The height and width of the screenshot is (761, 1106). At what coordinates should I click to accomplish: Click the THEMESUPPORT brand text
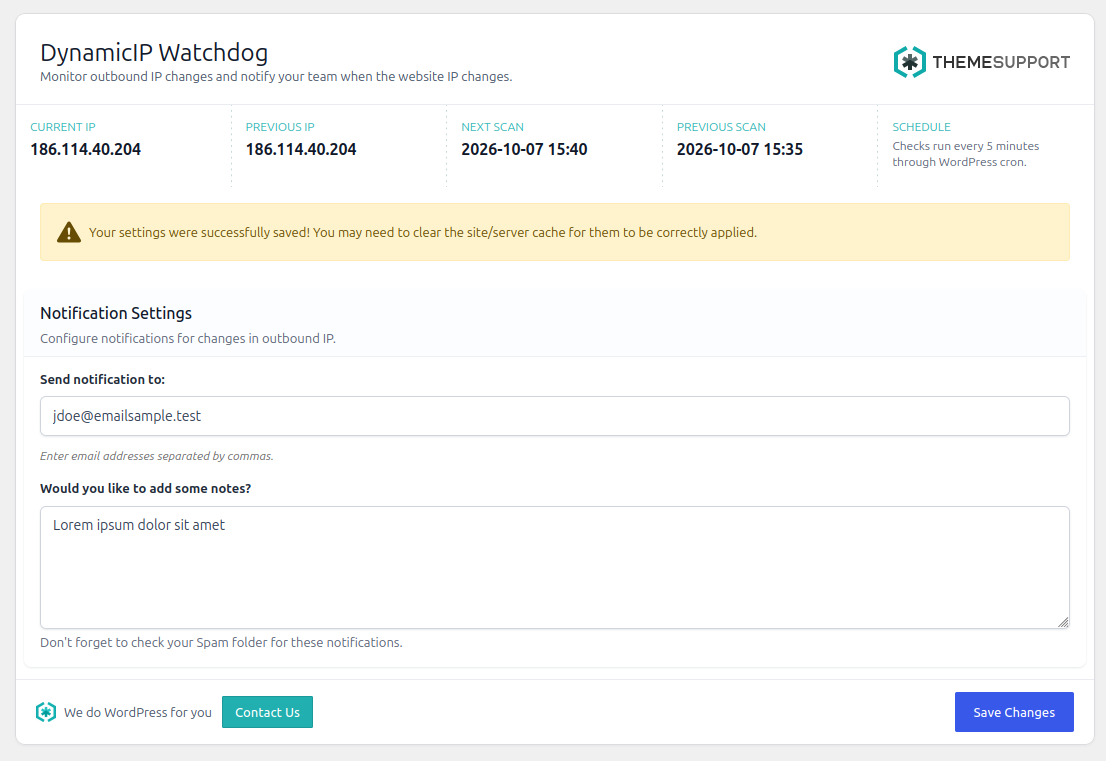pos(1001,62)
